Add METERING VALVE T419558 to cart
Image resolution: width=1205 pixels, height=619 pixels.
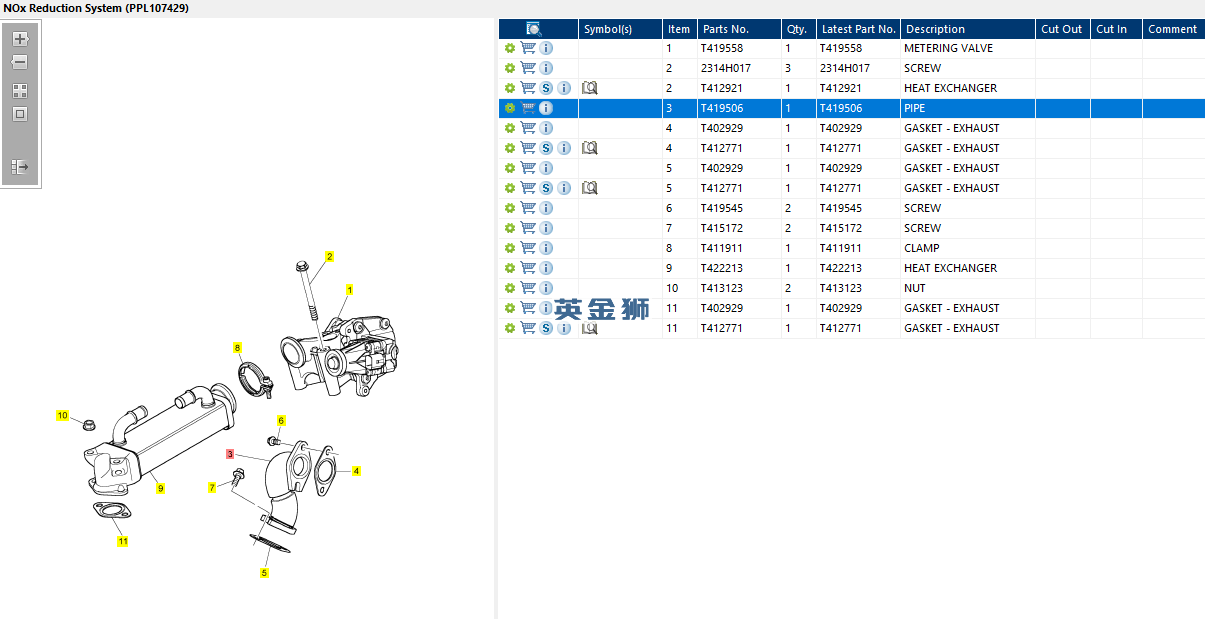(x=528, y=48)
